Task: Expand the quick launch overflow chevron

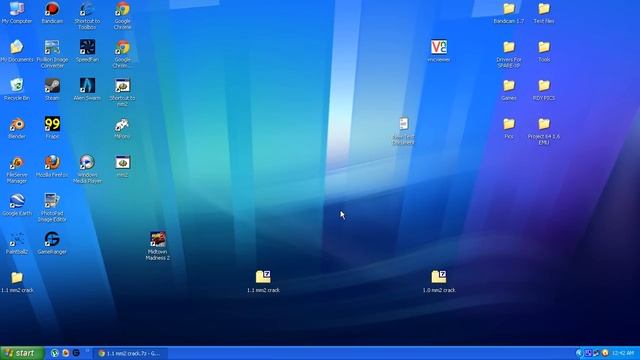Action: pyautogui.click(x=87, y=351)
